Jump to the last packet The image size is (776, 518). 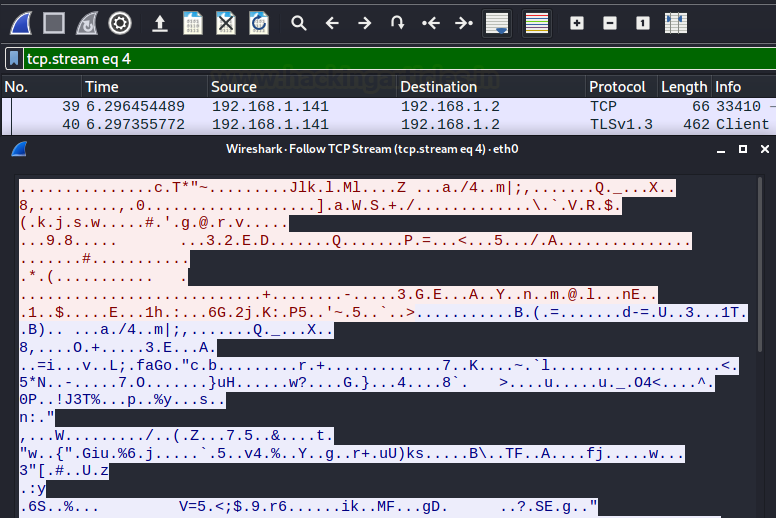click(x=463, y=22)
